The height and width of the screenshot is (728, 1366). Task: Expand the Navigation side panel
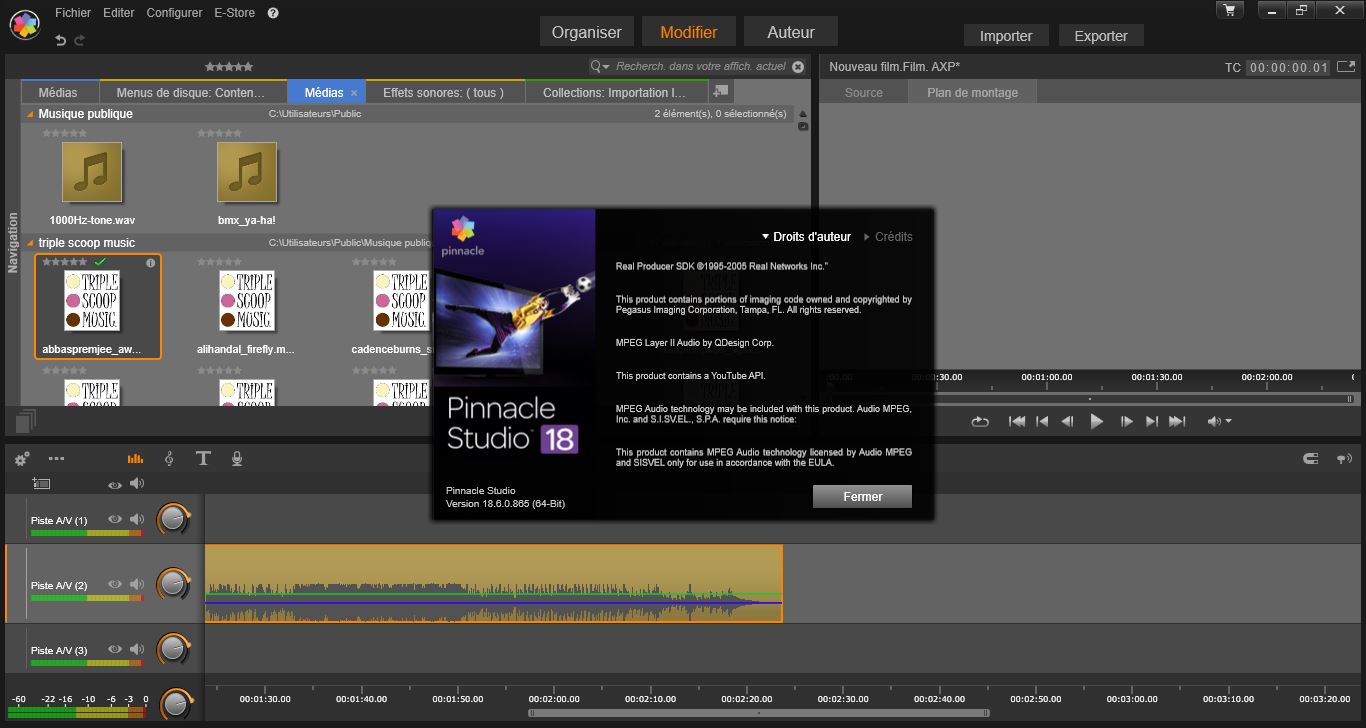click(x=13, y=242)
